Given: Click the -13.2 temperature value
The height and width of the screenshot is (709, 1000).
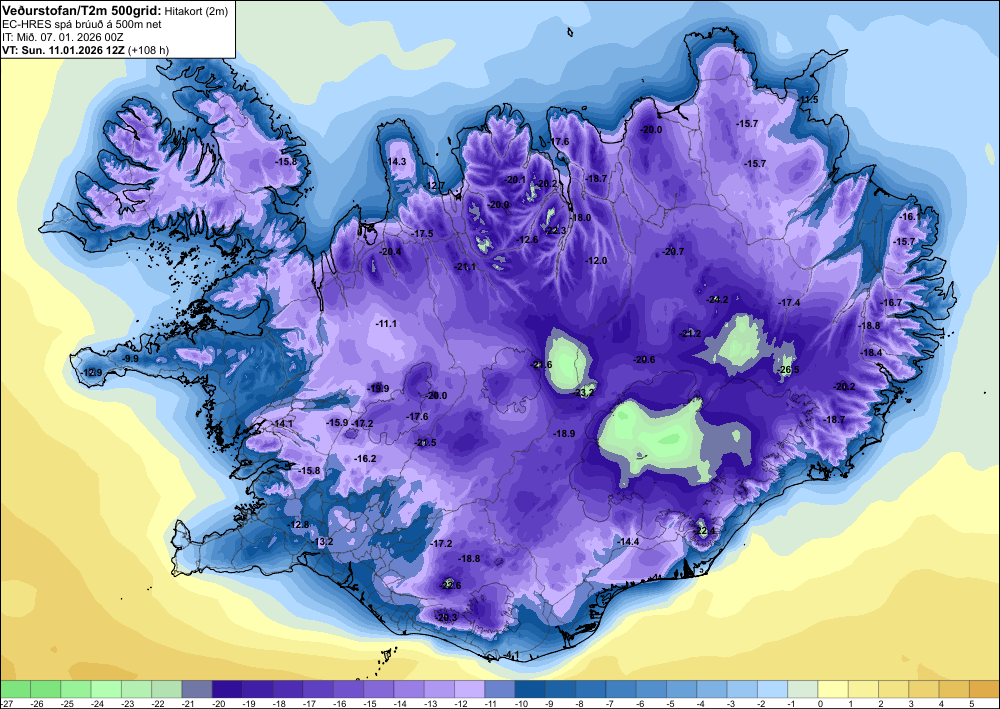Looking at the screenshot, I should 323,542.
